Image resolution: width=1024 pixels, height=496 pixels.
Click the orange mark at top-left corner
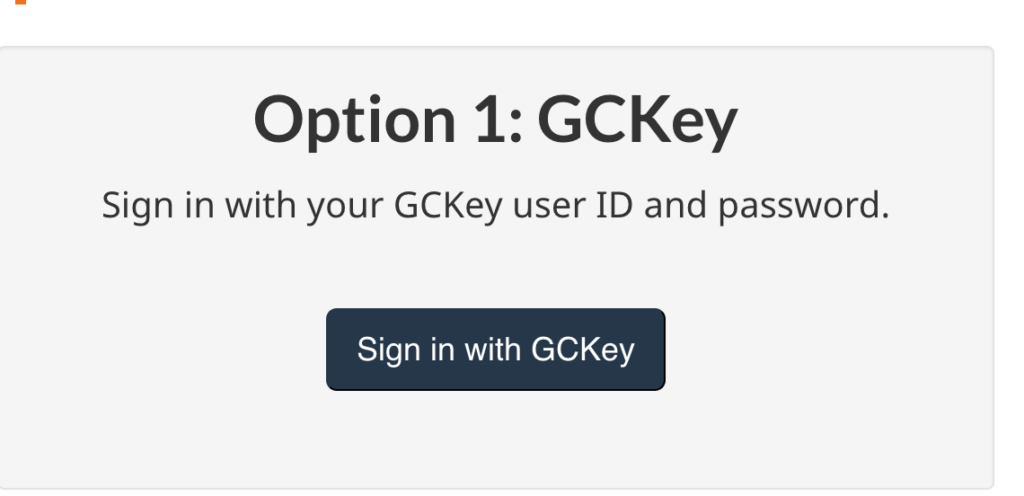20,2
